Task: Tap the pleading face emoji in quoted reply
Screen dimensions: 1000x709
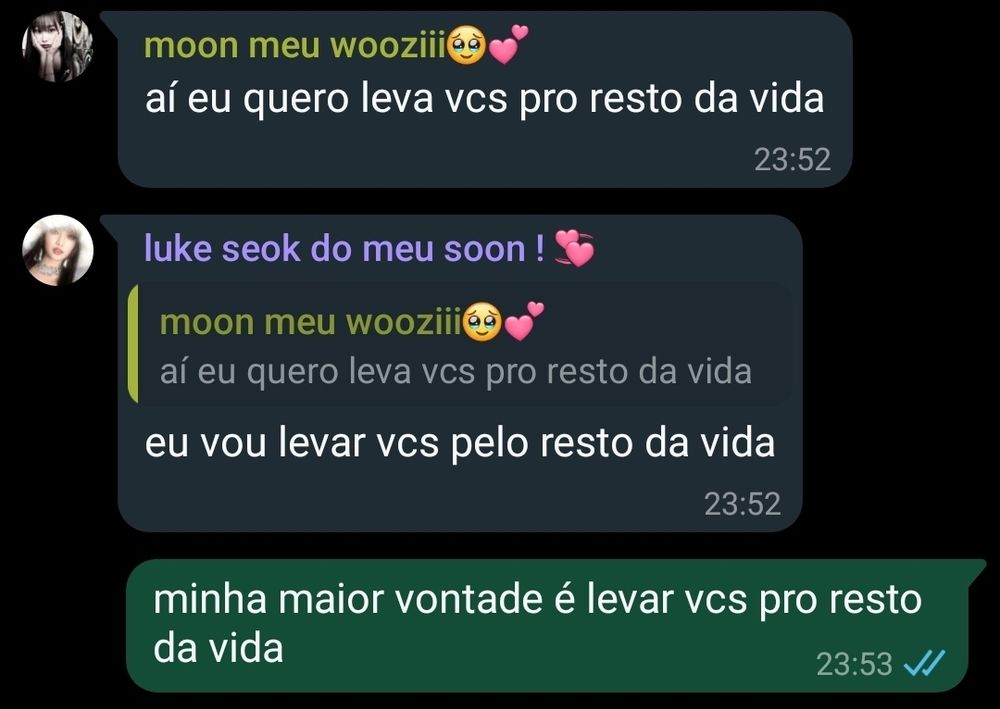Action: 482,322
